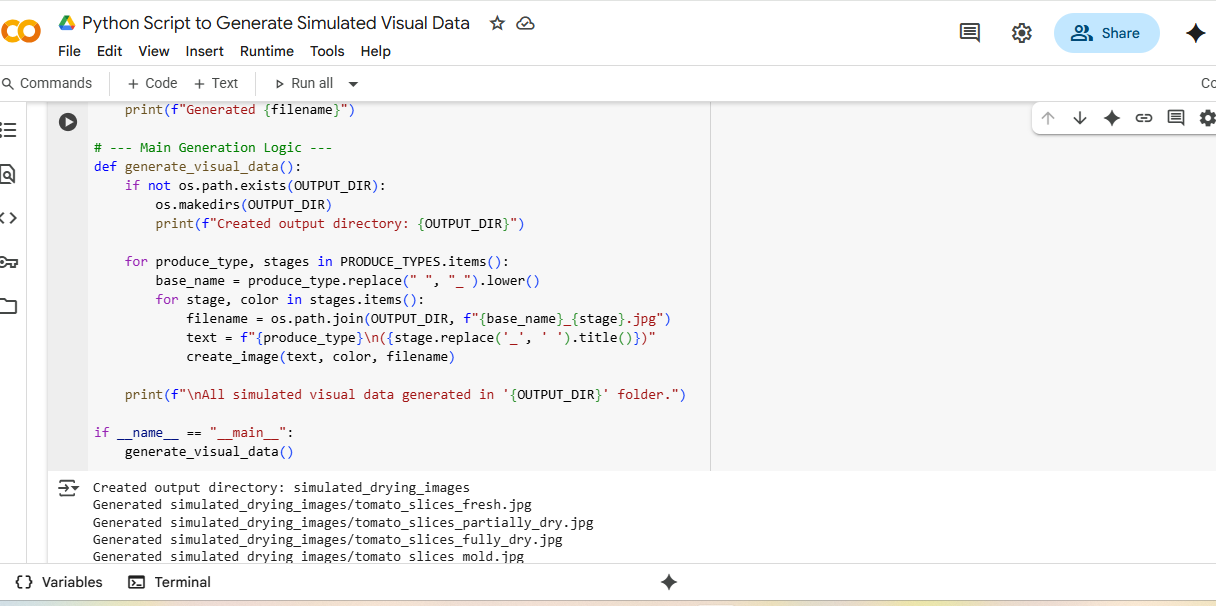
Task: Open the cell settings gear
Action: 1207,118
